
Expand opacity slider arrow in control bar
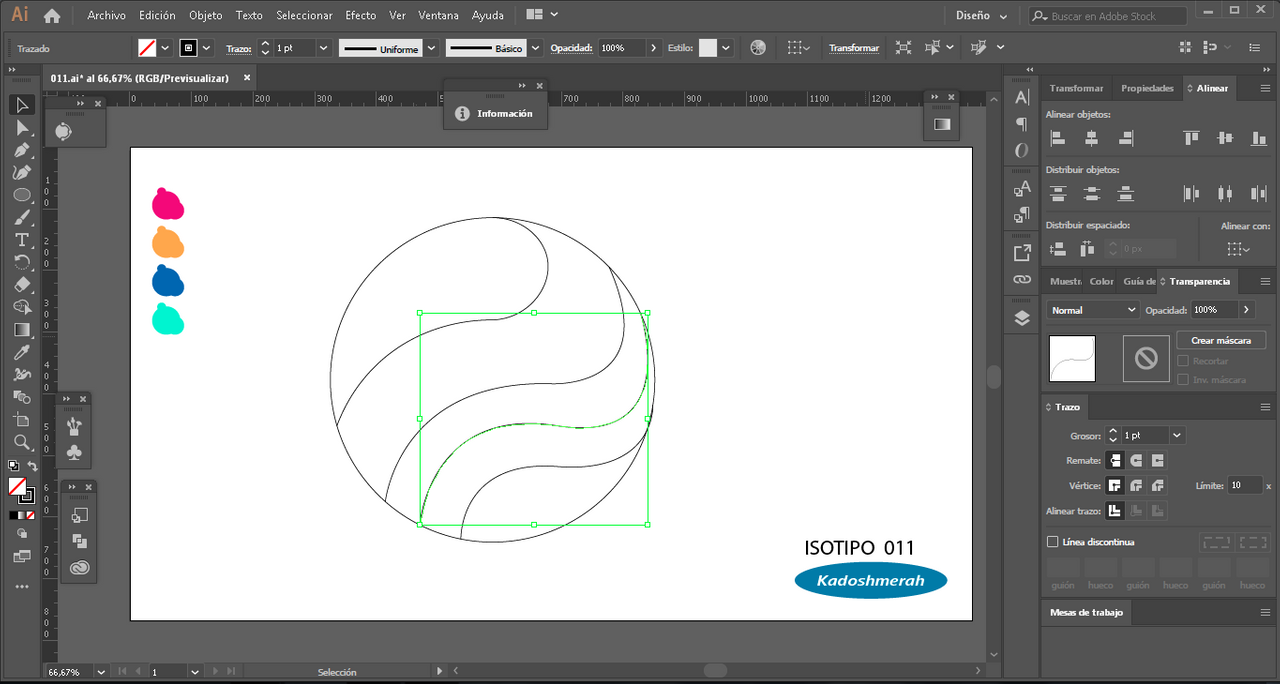(654, 48)
